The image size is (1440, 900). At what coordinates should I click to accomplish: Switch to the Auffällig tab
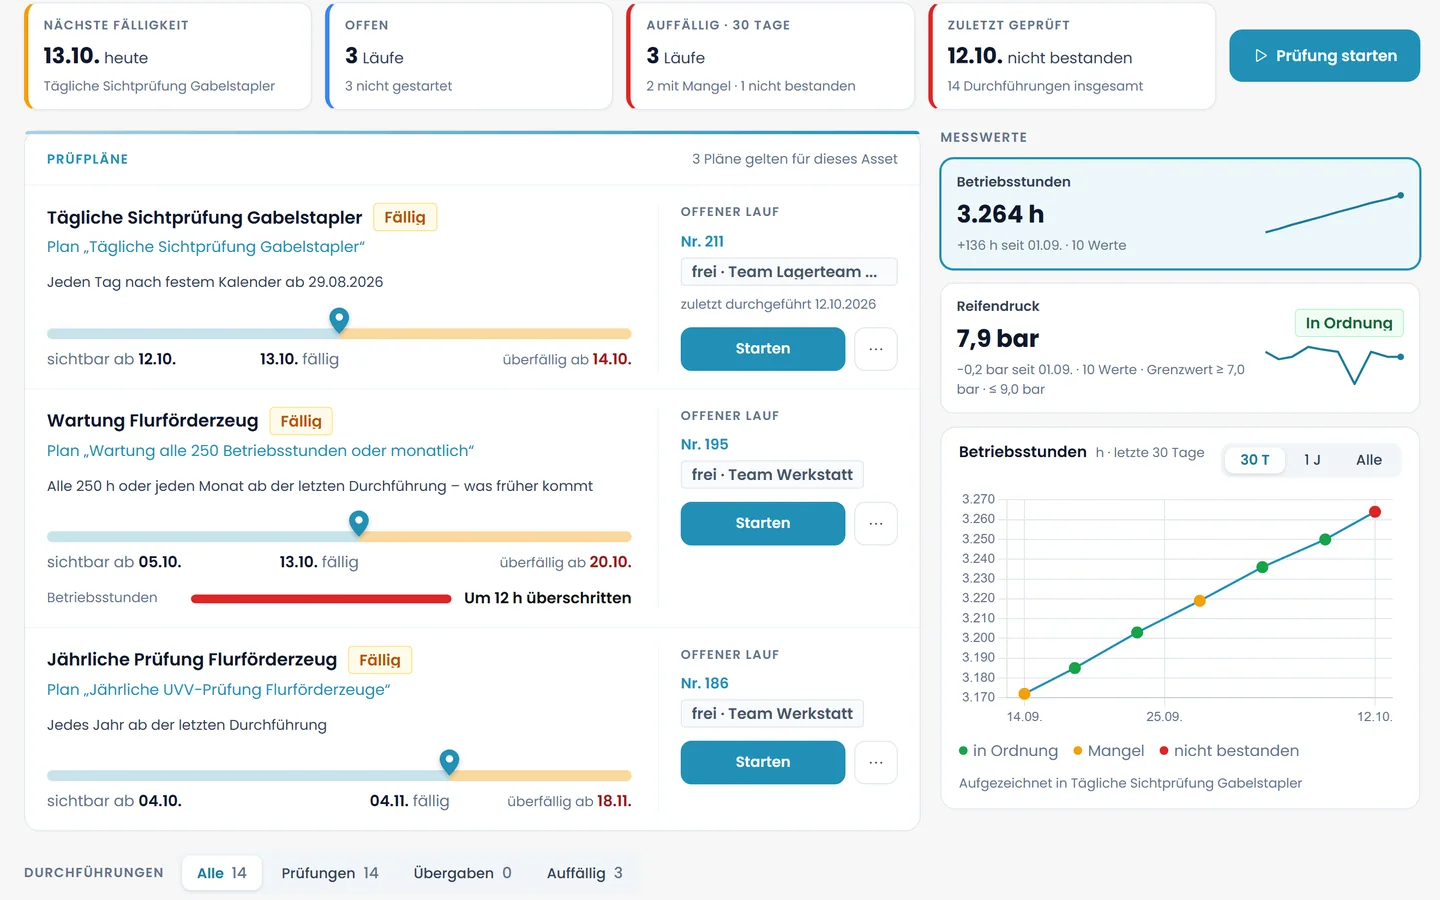tap(585, 873)
